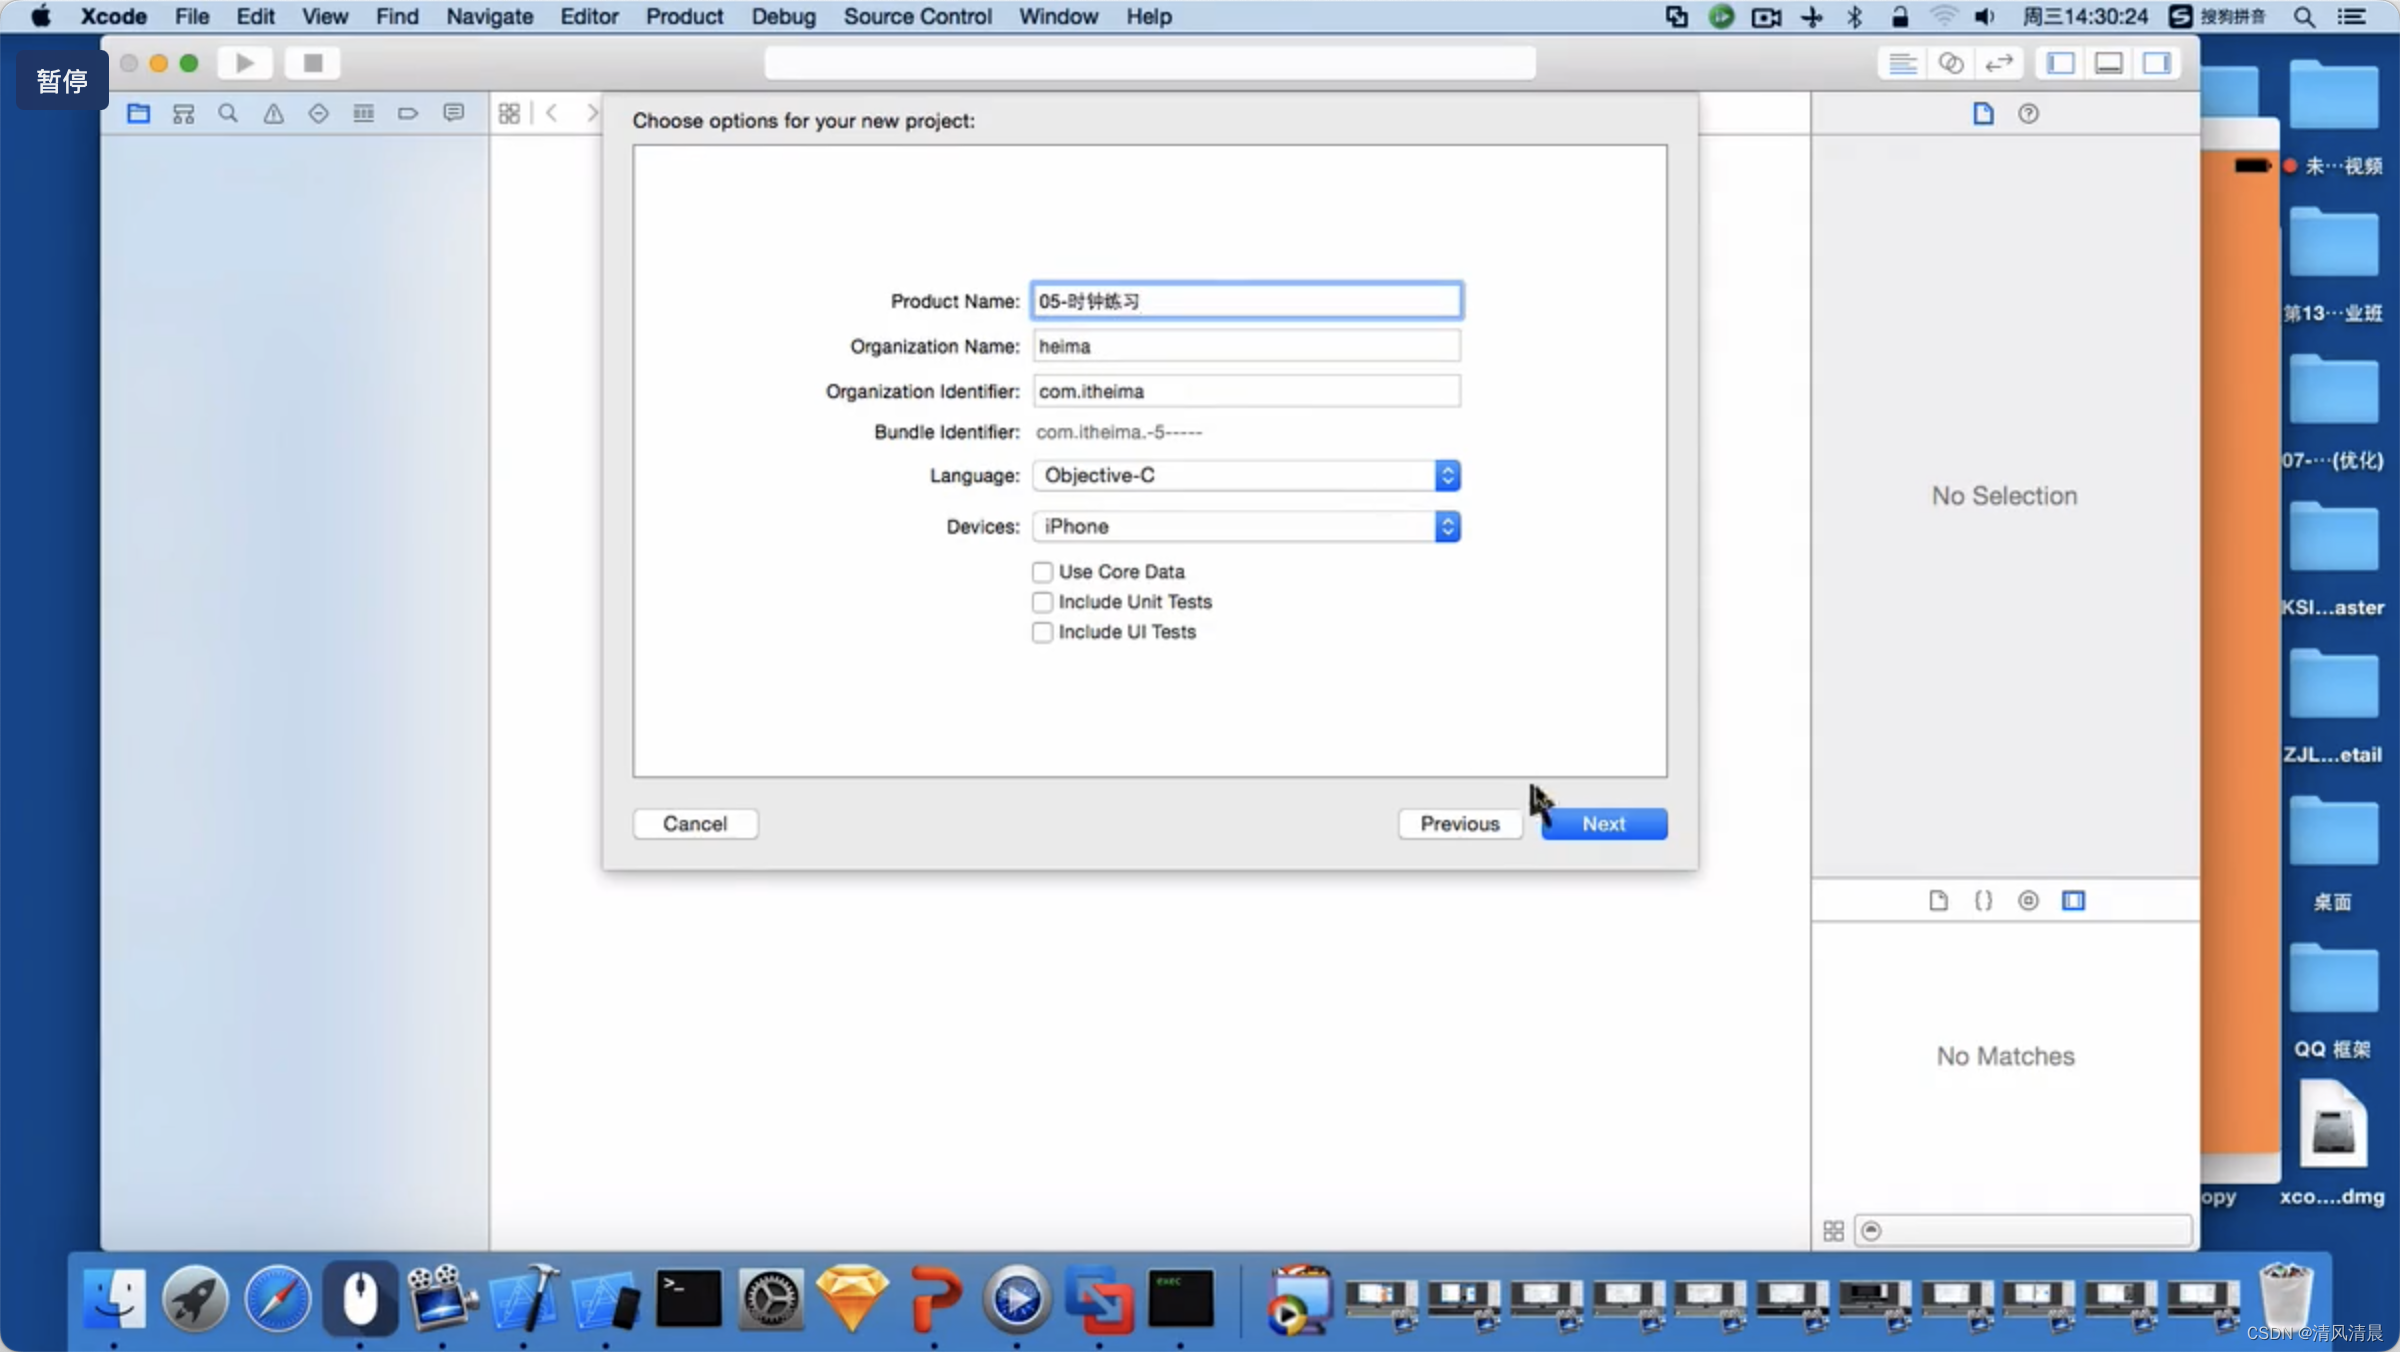Screen dimensions: 2400x1352
Task: Click the Cancel button to dismiss dialog
Action: click(694, 823)
